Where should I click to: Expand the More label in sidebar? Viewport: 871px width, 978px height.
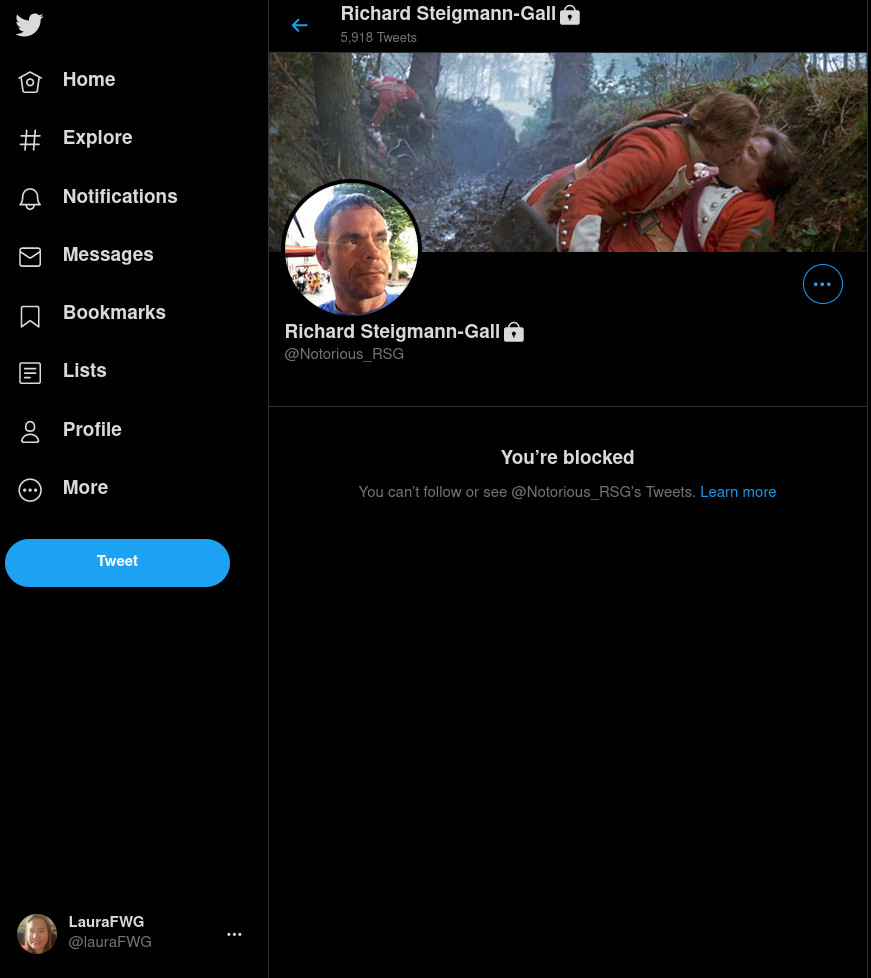(x=85, y=487)
